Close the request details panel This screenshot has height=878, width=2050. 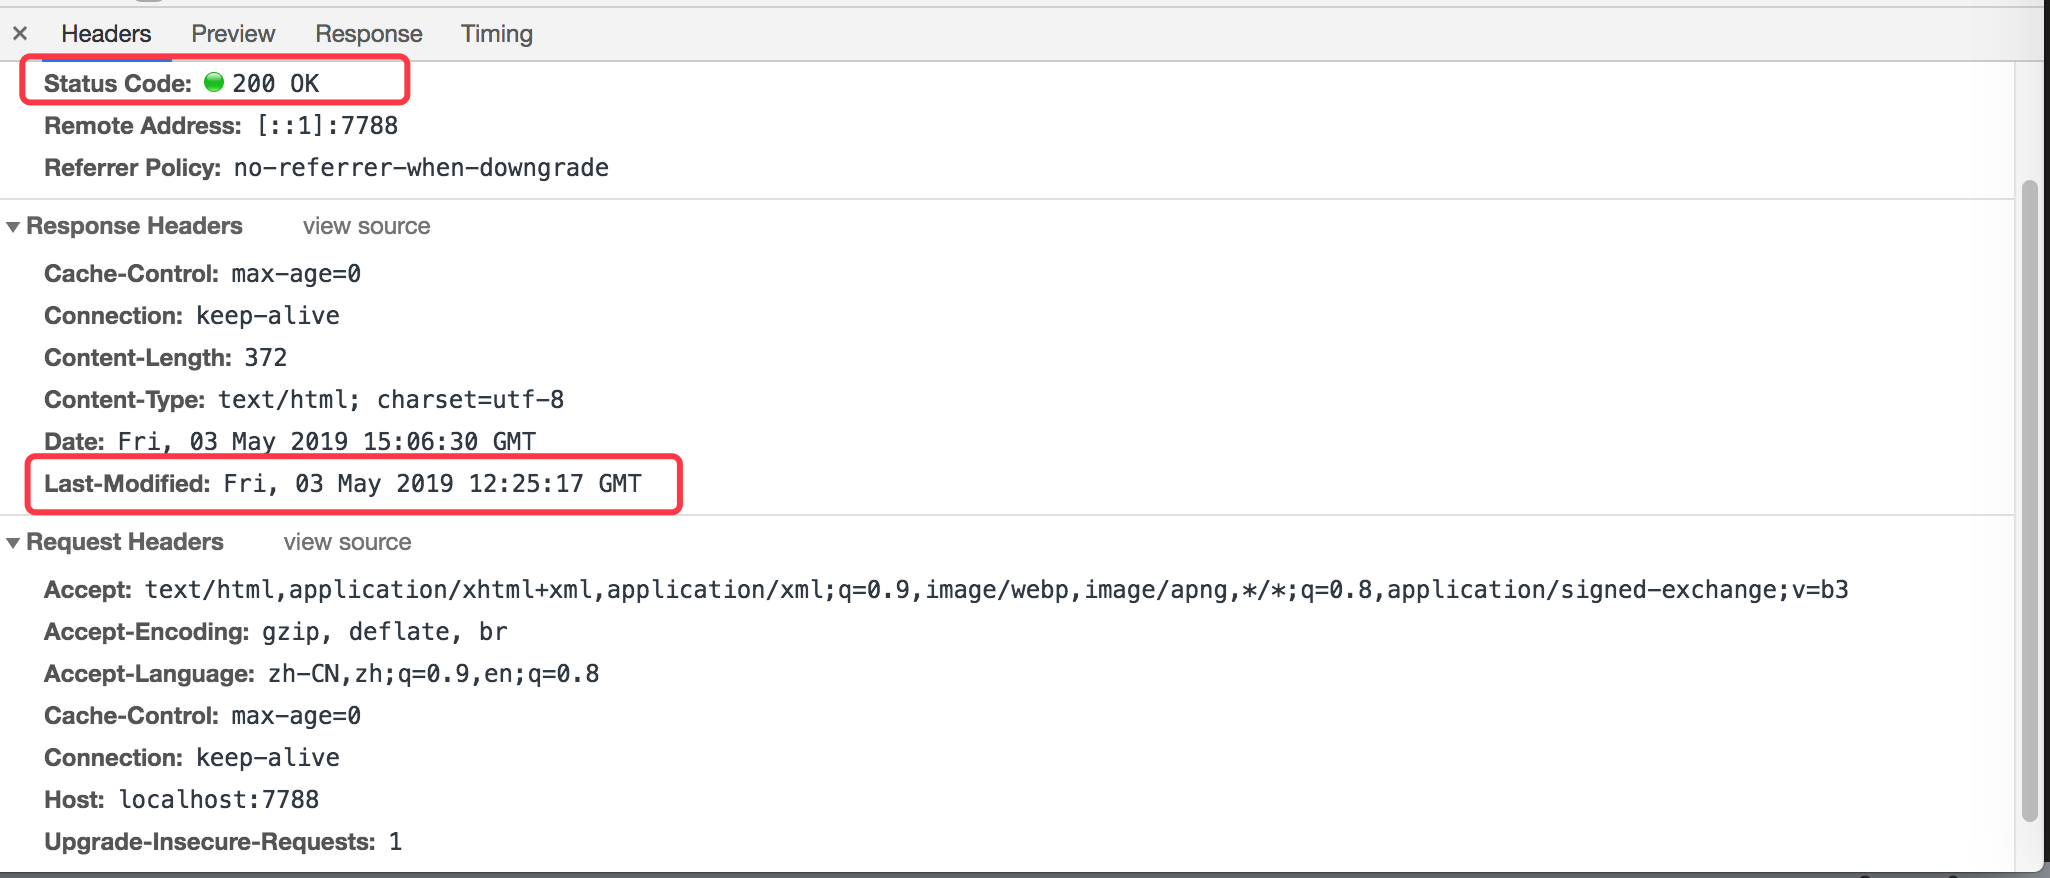20,34
